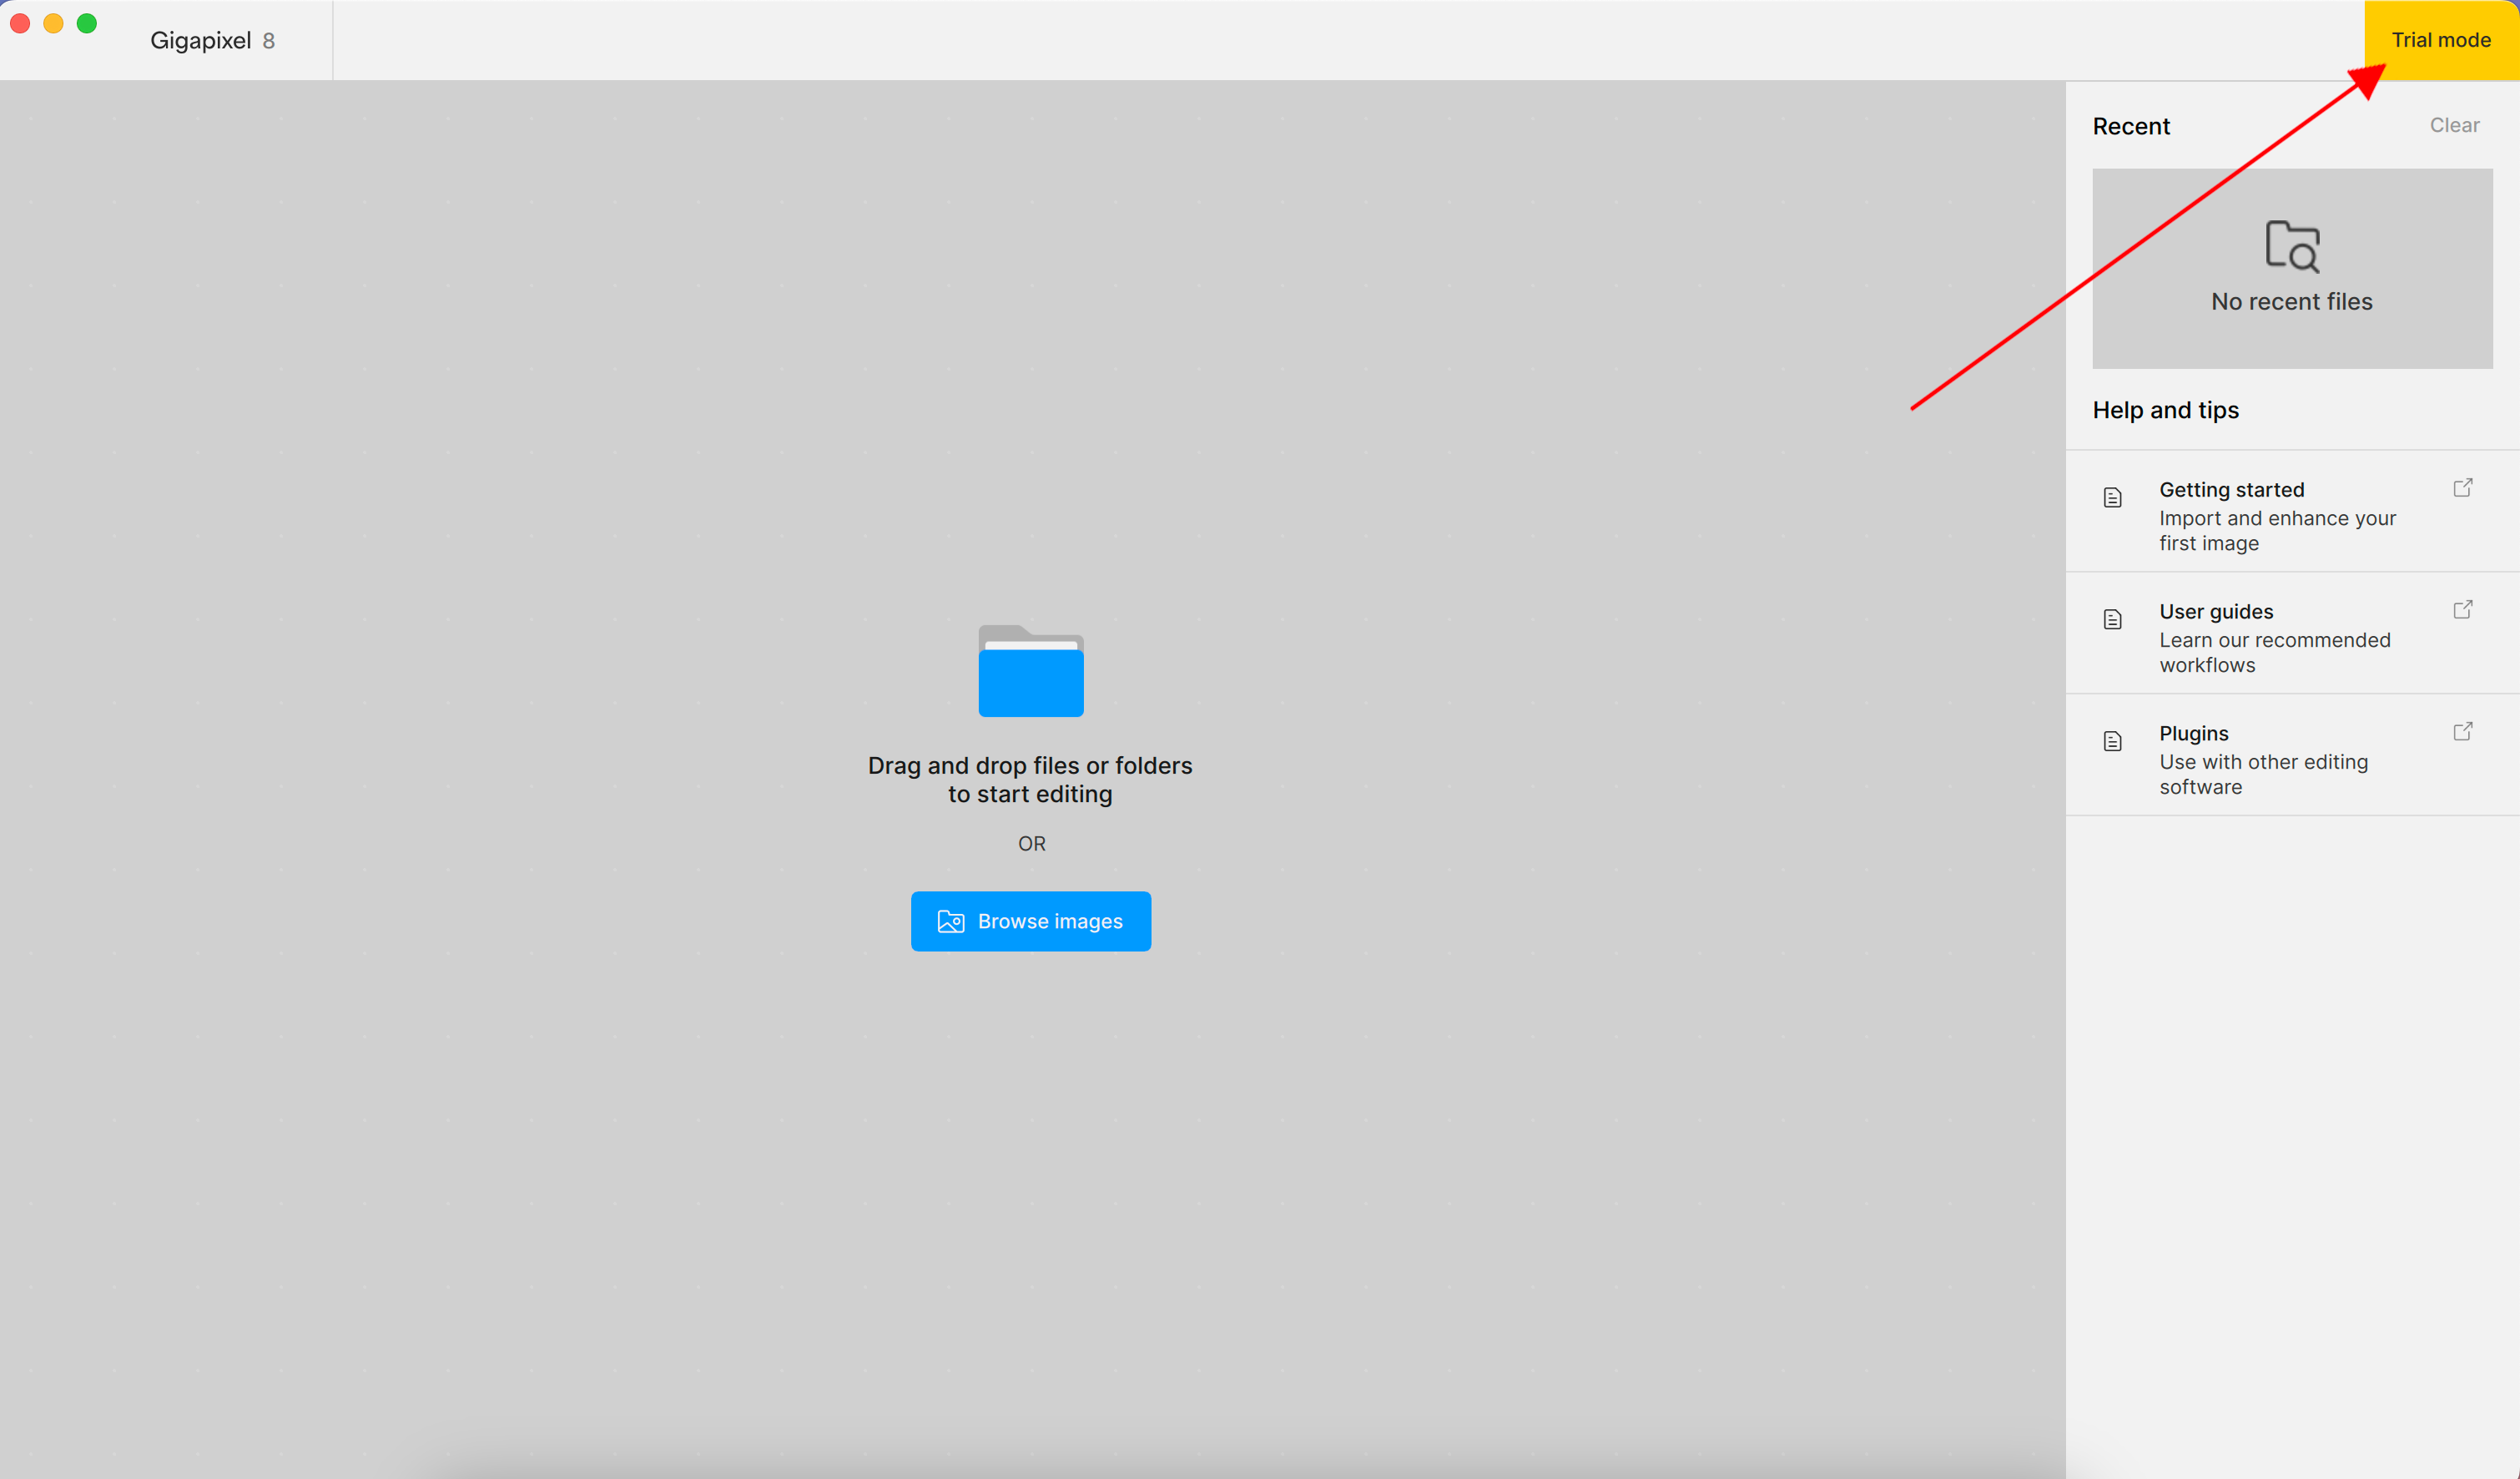This screenshot has height=1479, width=2520.
Task: Open the Getting started external link icon
Action: (2462, 488)
